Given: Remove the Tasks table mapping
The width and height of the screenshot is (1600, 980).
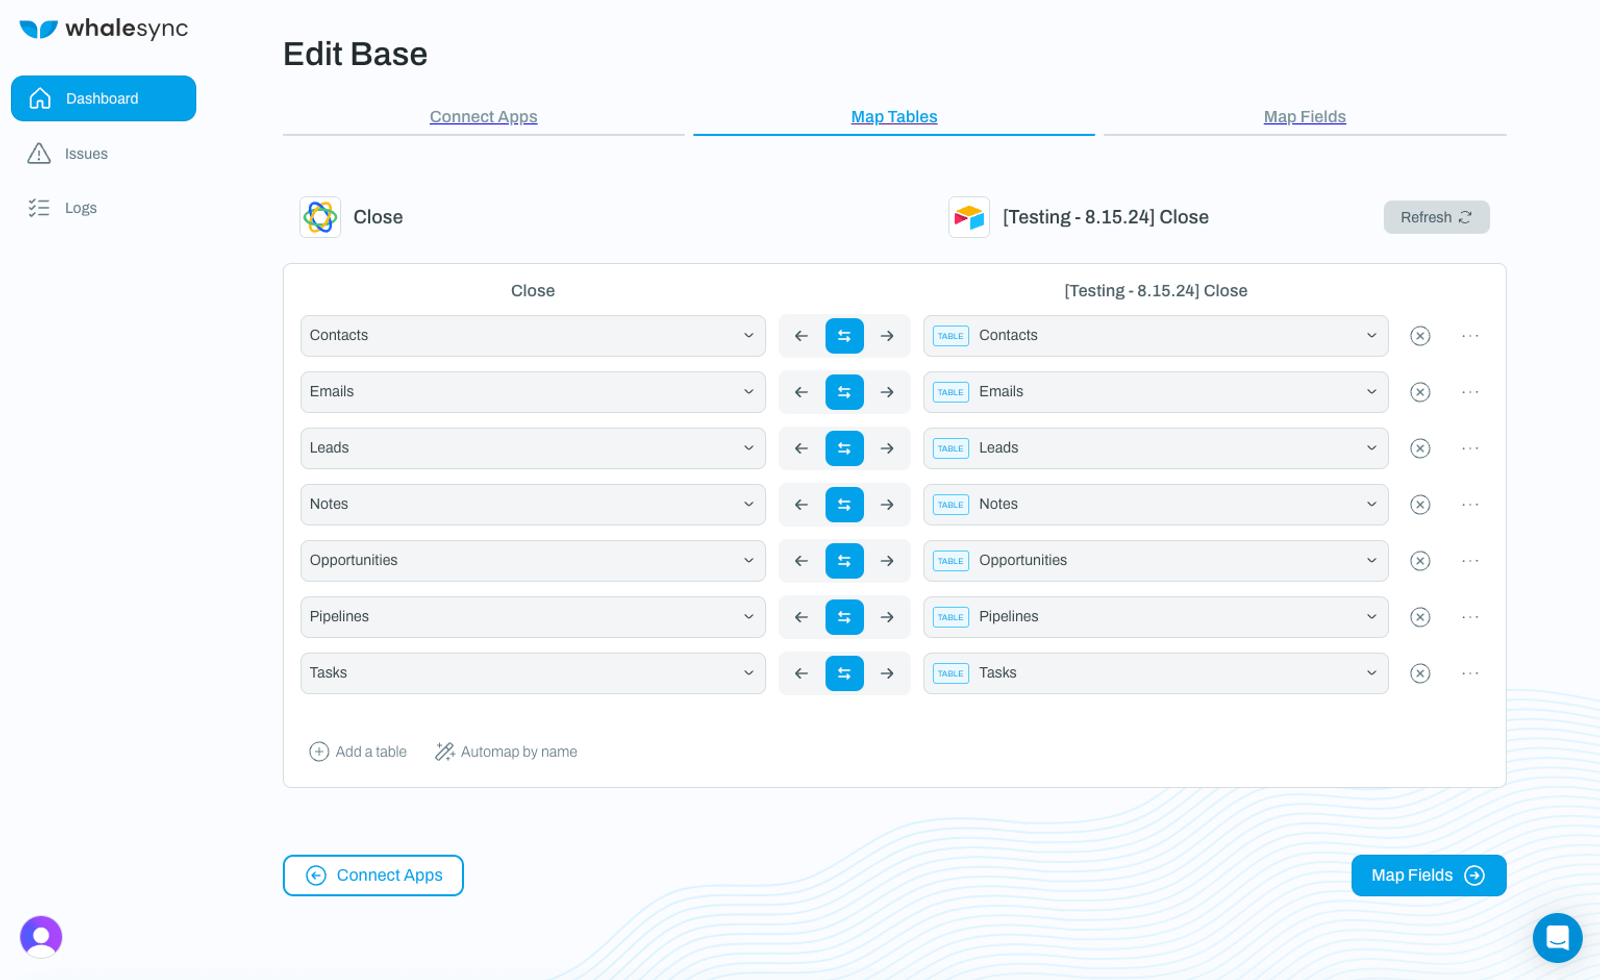Looking at the screenshot, I should 1420,673.
